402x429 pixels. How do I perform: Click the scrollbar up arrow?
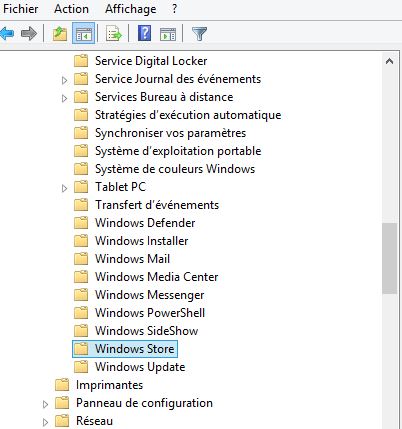point(389,61)
